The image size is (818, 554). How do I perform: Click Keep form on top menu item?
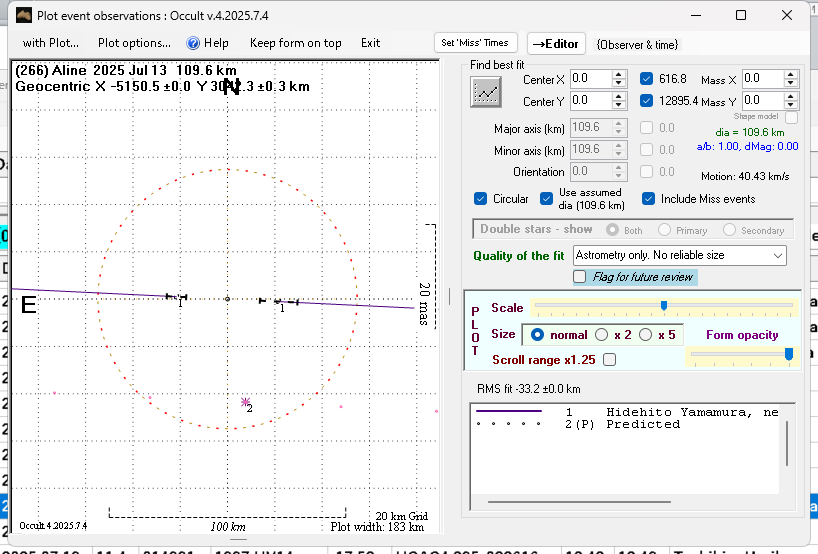295,43
